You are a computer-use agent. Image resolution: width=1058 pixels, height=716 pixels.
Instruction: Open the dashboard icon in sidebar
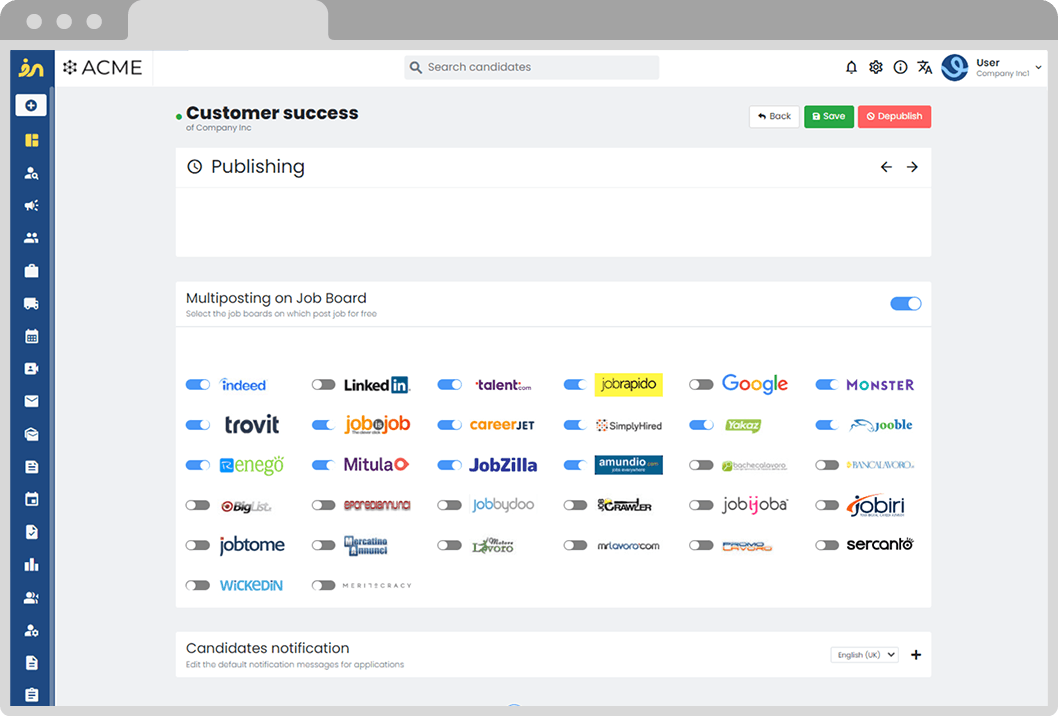pyautogui.click(x=32, y=140)
